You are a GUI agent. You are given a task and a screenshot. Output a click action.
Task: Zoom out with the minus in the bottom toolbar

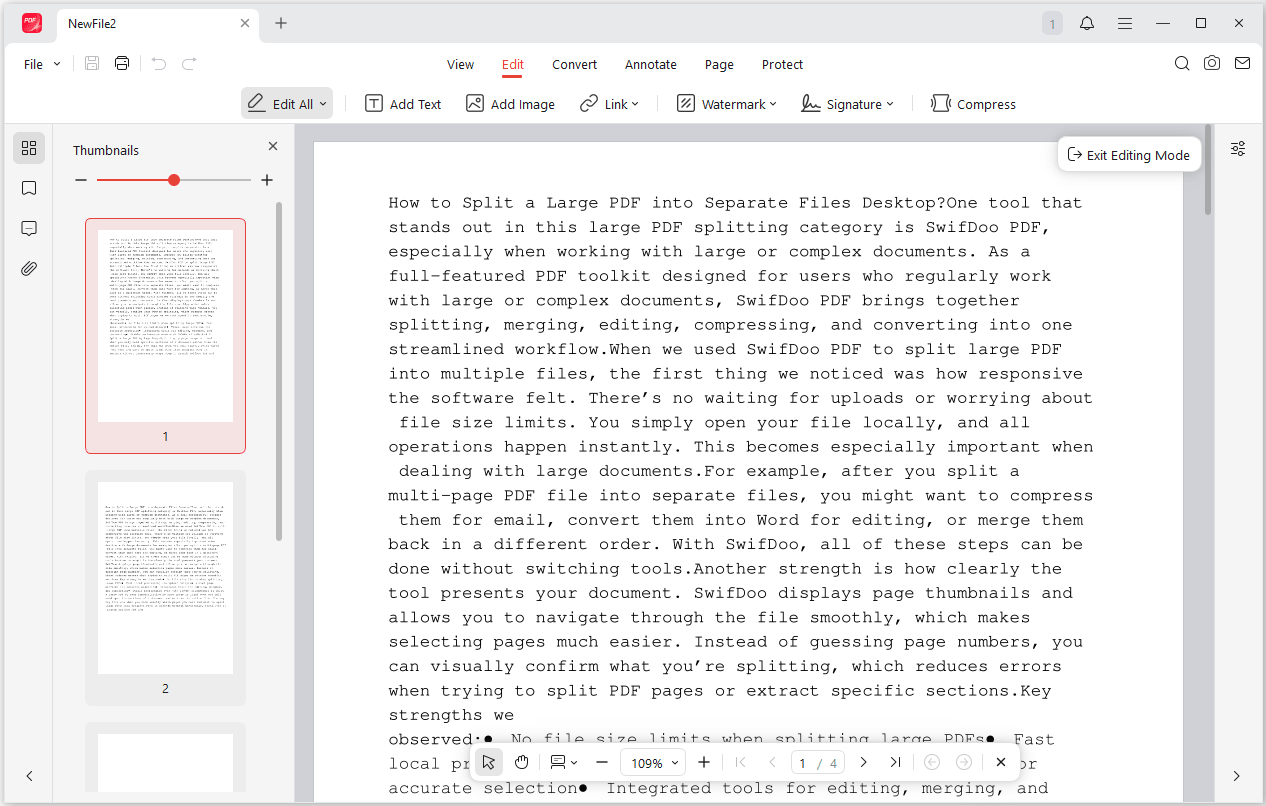(602, 762)
